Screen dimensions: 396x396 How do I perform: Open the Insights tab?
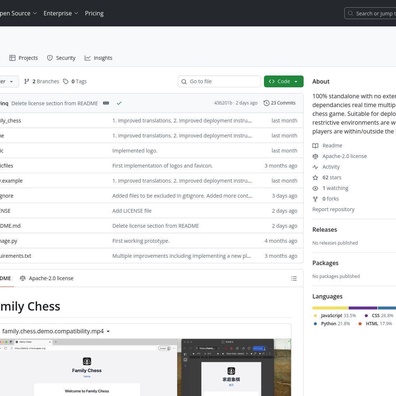tap(98, 58)
